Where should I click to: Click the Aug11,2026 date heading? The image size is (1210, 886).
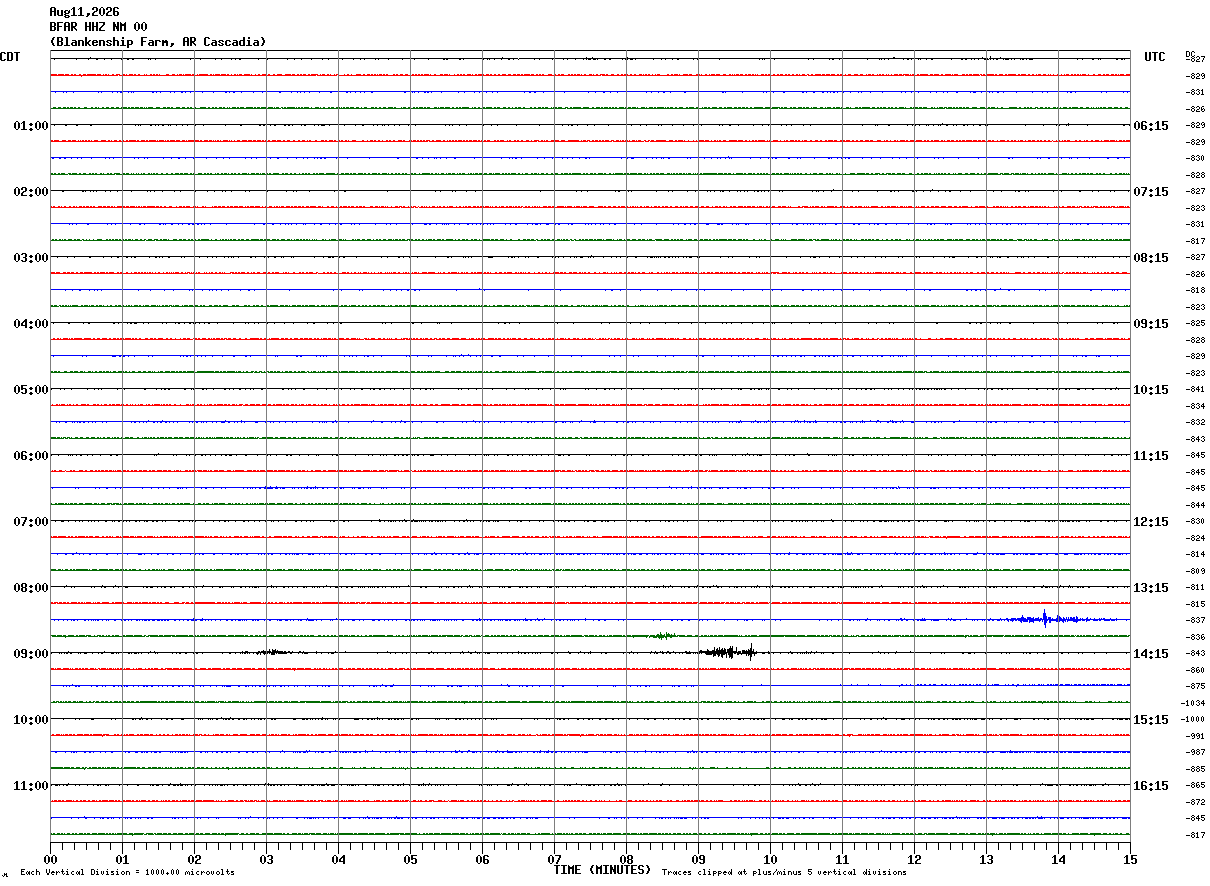pos(84,12)
